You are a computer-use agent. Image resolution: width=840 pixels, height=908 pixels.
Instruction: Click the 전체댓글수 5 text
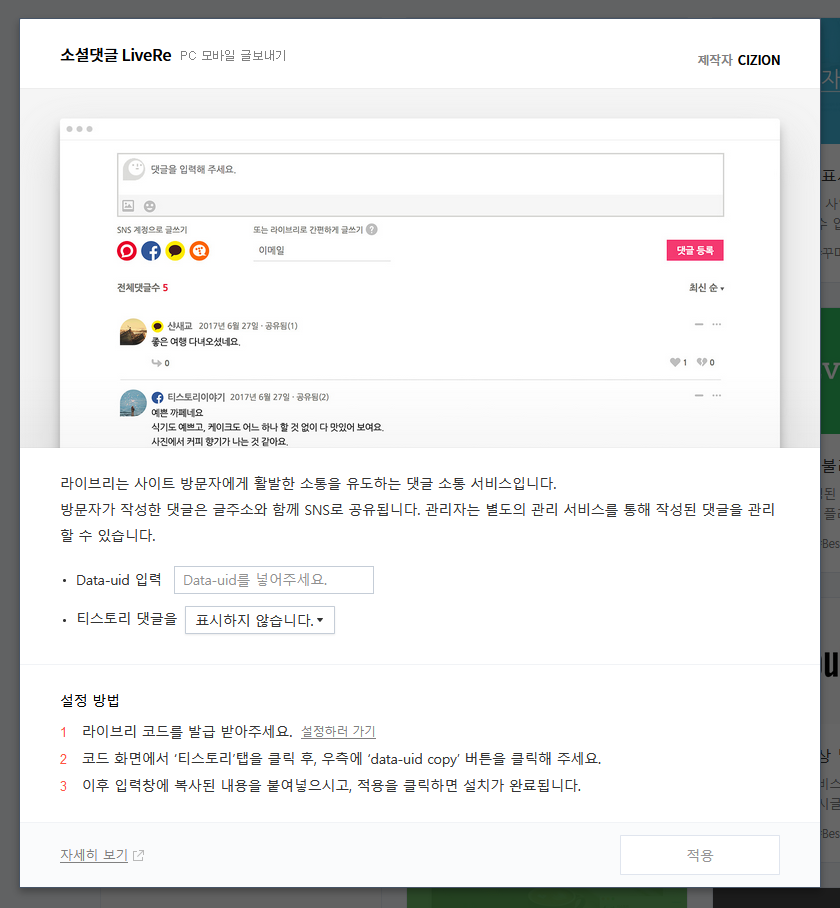click(x=142, y=288)
